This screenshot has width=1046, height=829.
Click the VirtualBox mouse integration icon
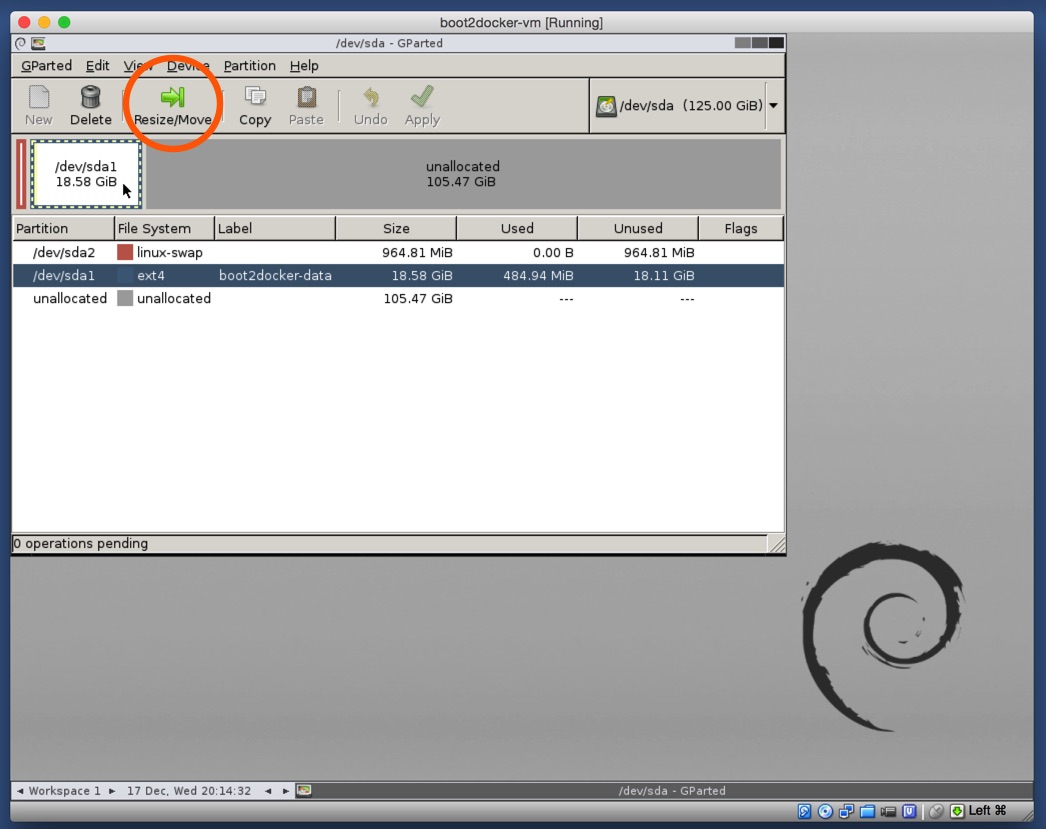(x=937, y=811)
